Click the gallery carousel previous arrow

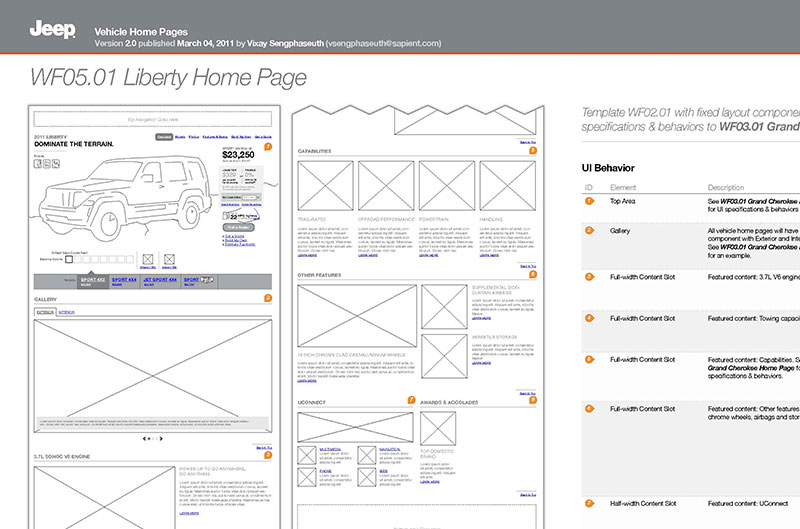(x=144, y=438)
